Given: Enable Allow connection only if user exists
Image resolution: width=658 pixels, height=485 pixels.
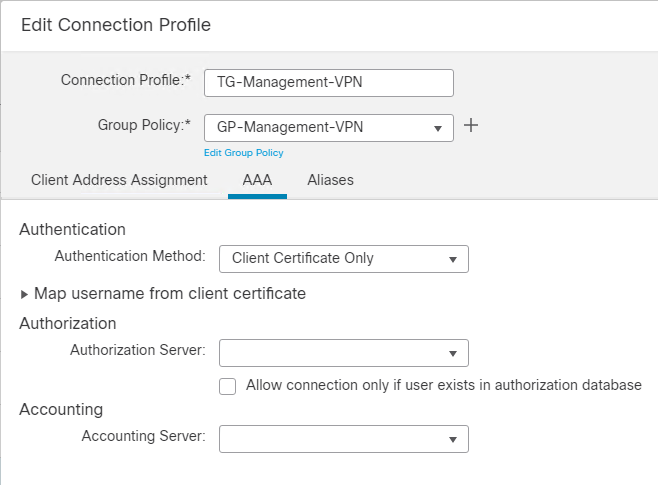Looking at the screenshot, I should tap(228, 386).
